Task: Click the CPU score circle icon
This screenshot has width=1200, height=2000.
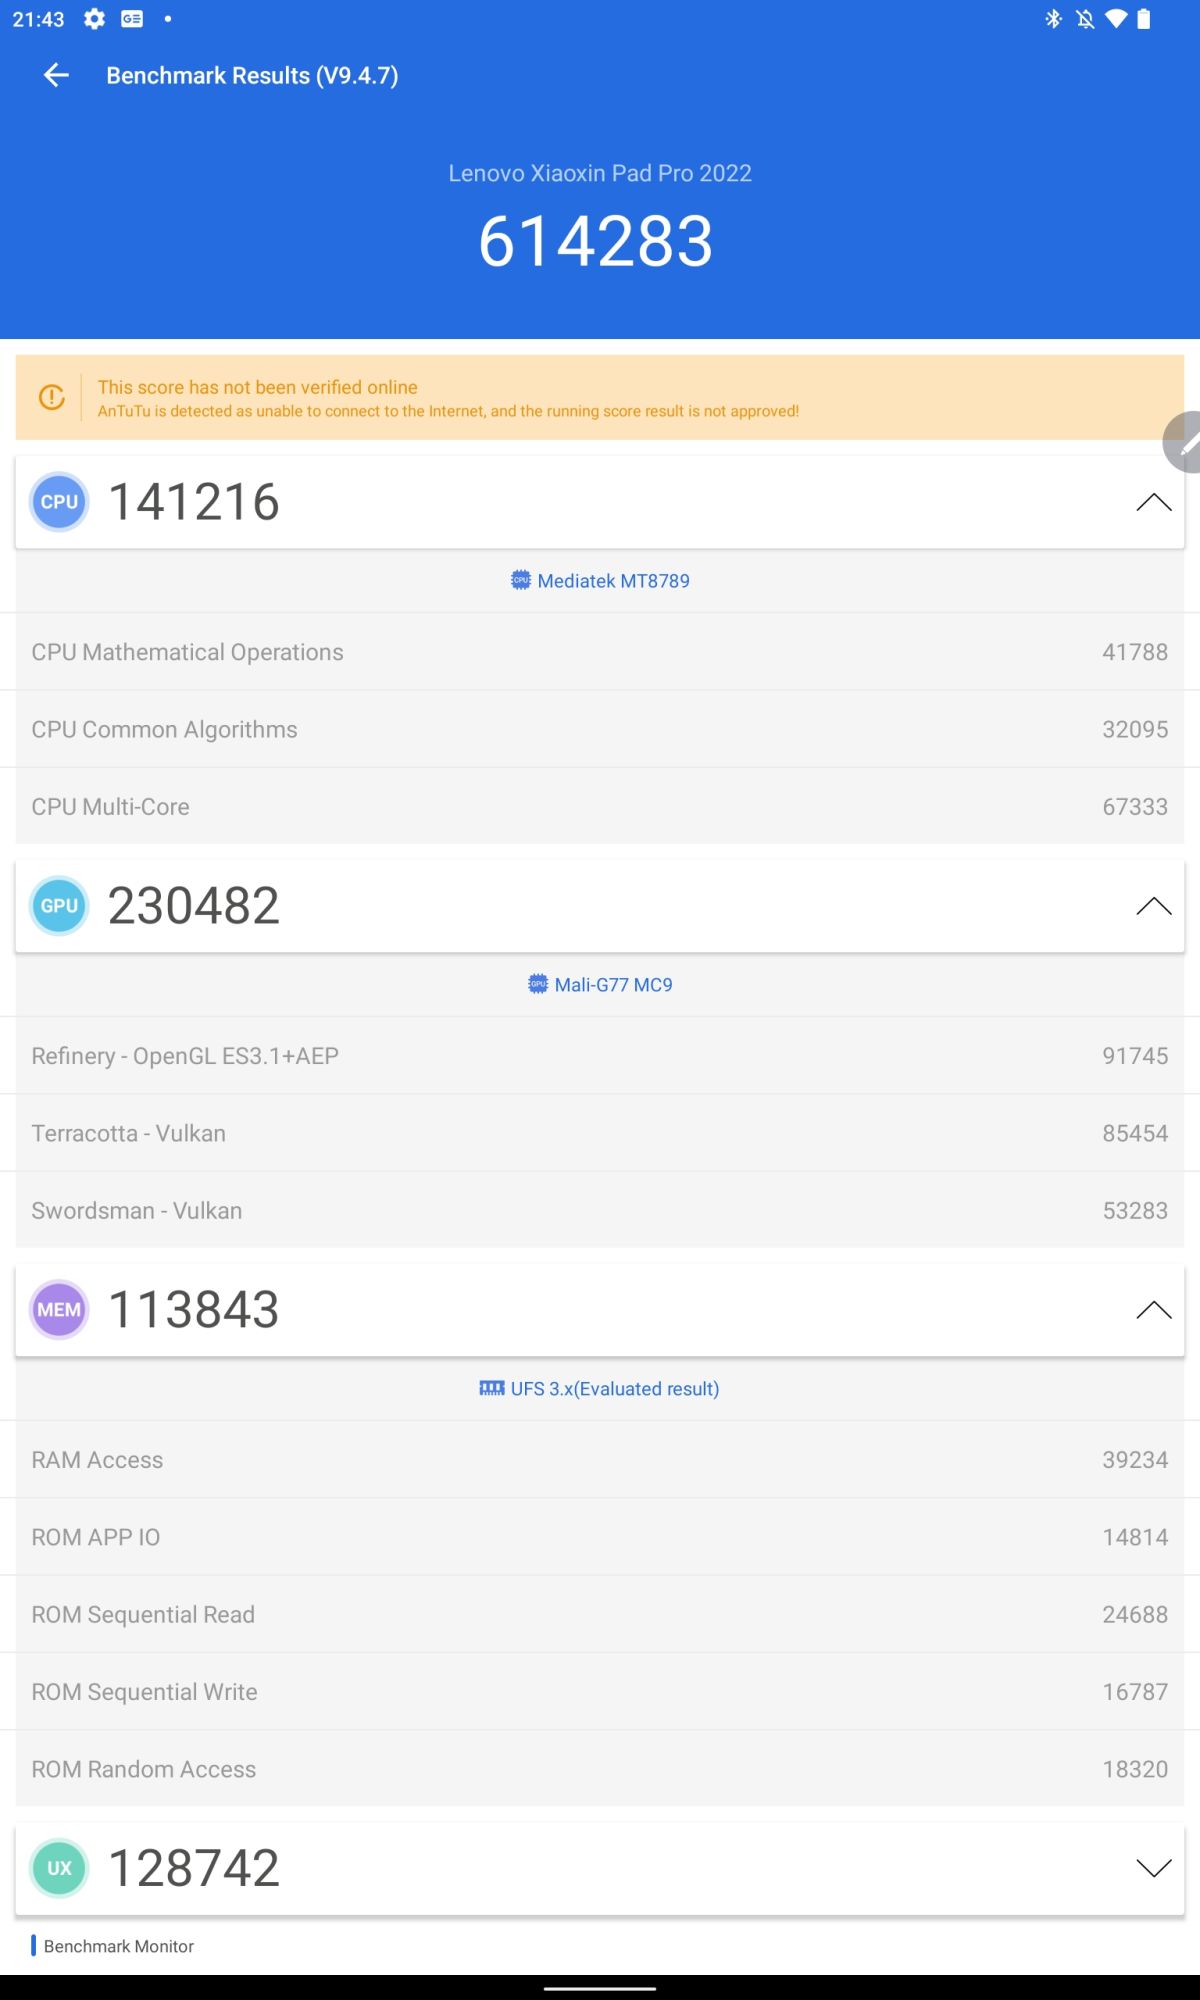Action: tap(59, 502)
